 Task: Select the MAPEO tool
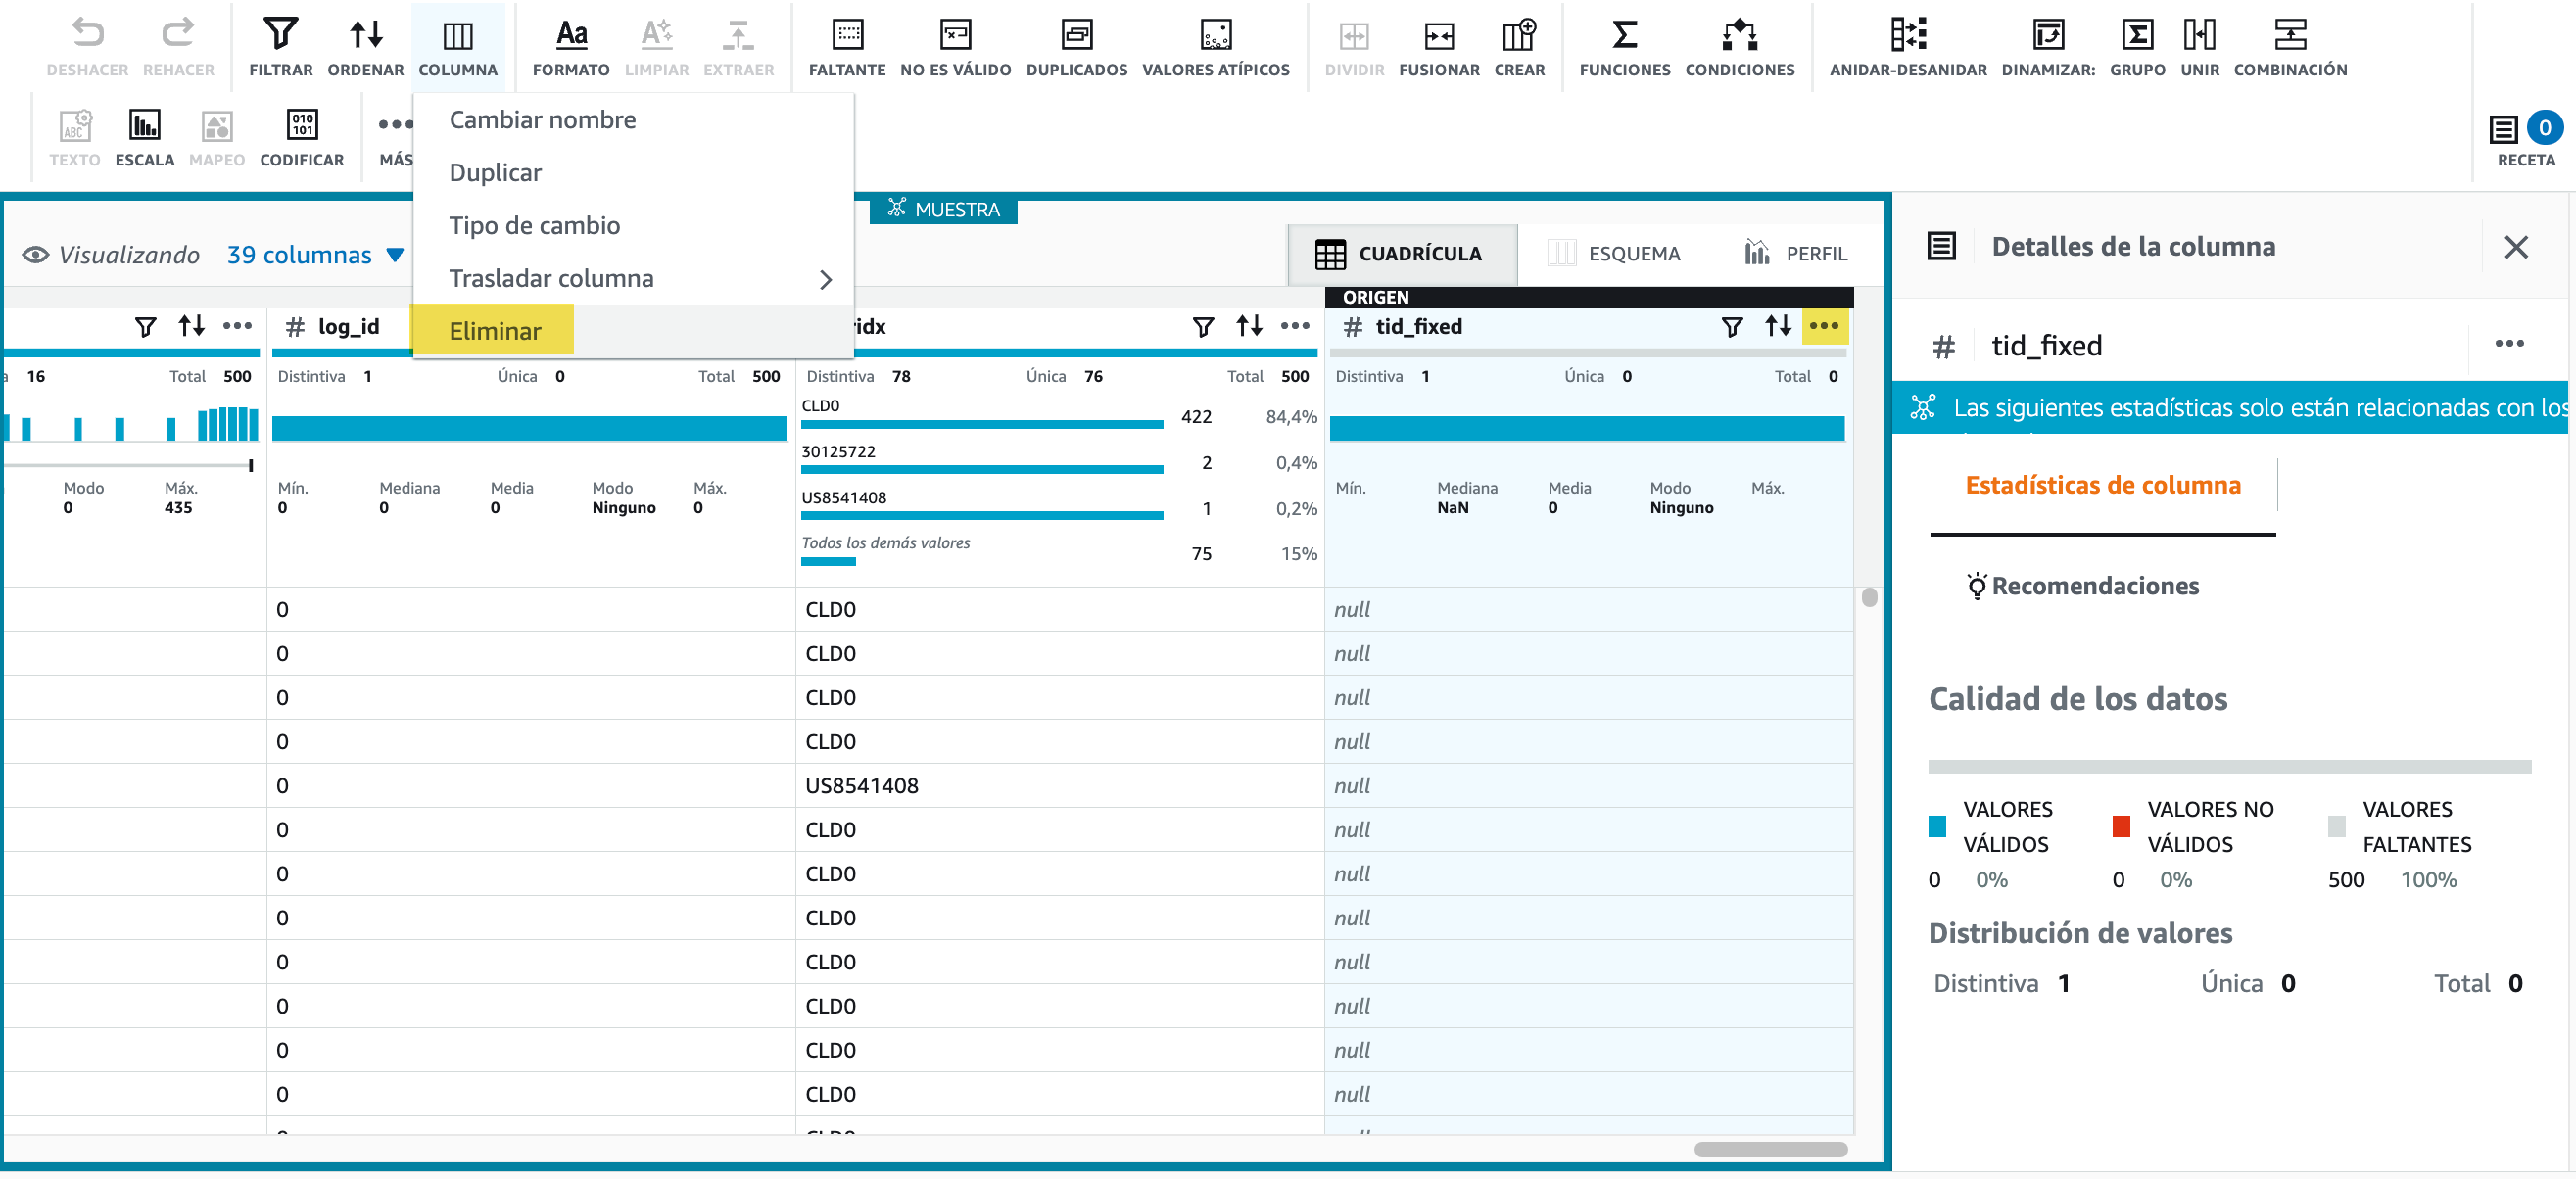tap(217, 137)
